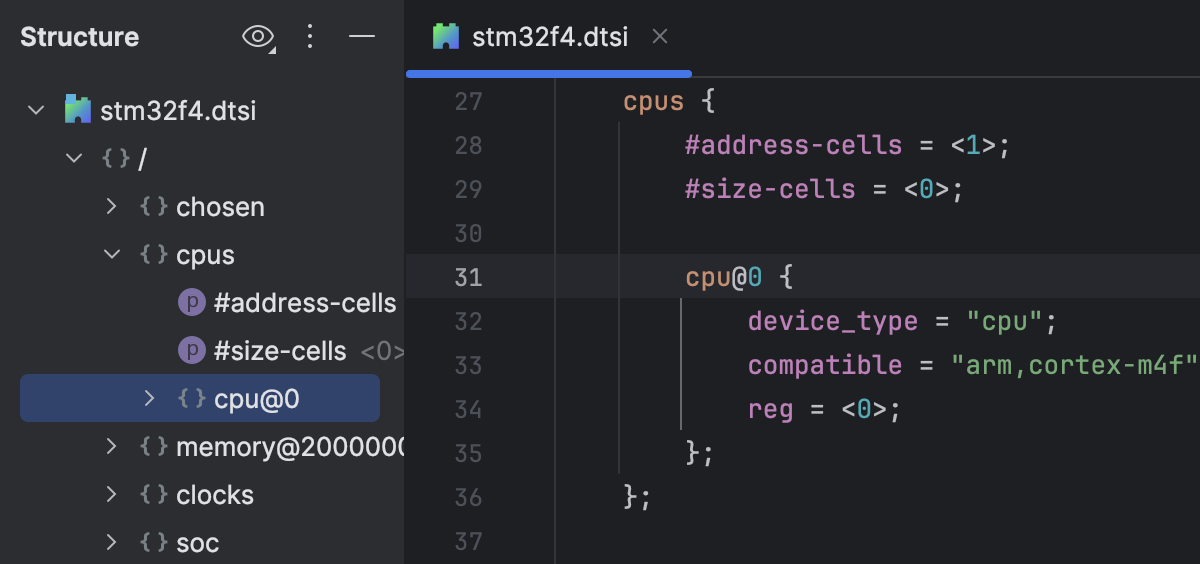
Task: Open the Structure view options eye icon
Action: (x=258, y=37)
